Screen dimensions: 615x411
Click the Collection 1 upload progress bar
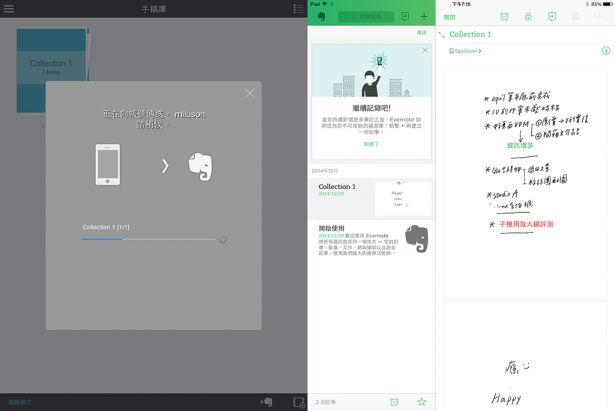(149, 239)
